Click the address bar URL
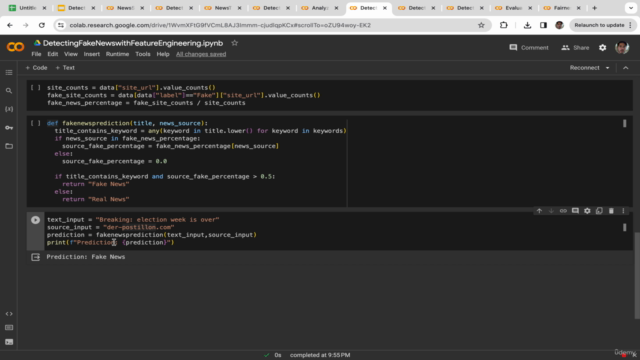This screenshot has height=360, width=640. tap(220, 25)
